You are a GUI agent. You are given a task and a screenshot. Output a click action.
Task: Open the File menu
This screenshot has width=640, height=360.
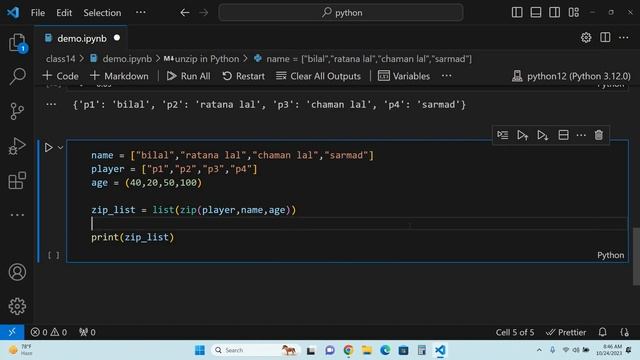pos(38,13)
